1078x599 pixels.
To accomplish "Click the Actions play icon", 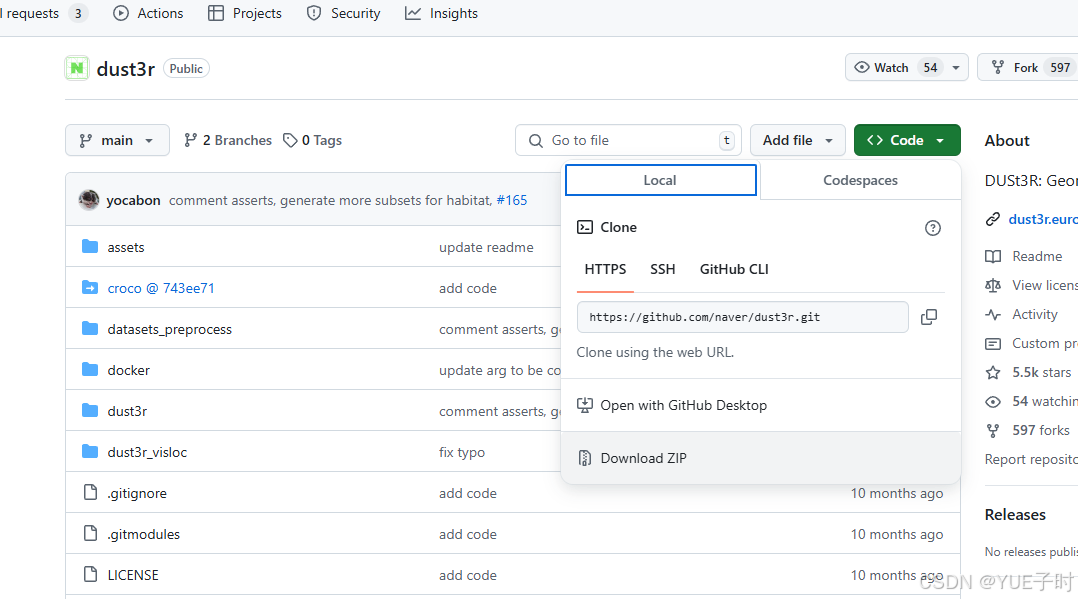I will (x=121, y=13).
